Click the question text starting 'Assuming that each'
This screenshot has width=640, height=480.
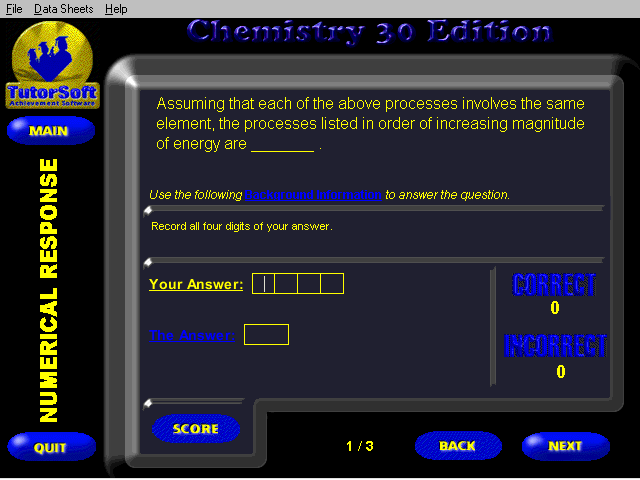[370, 124]
